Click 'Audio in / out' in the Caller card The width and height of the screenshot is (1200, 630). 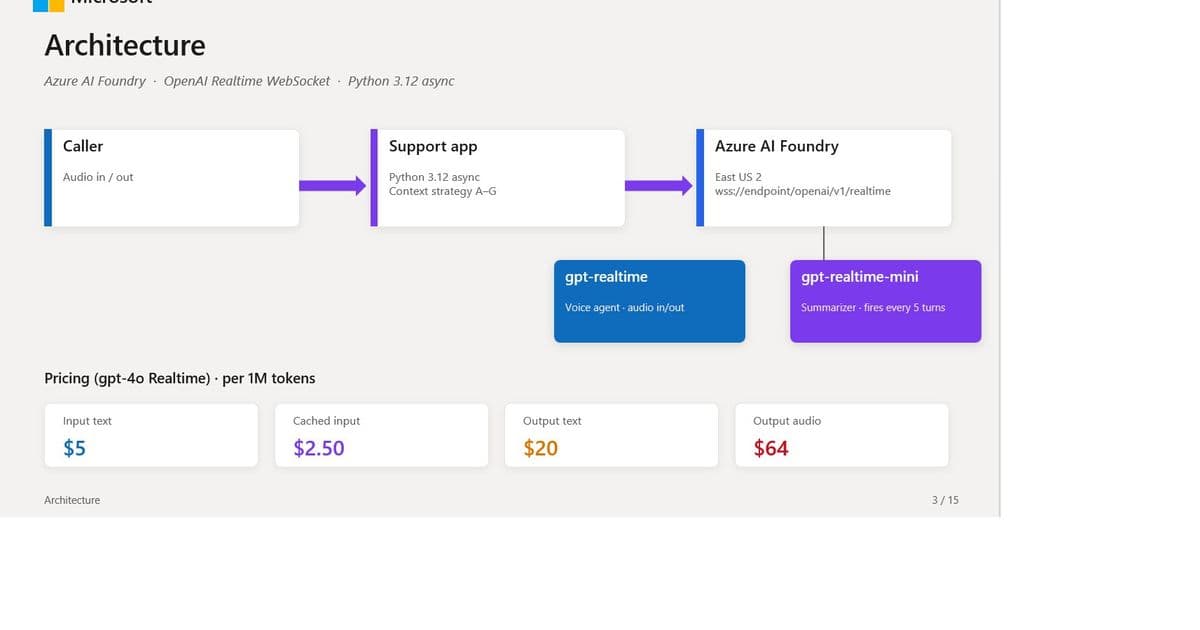pyautogui.click(x=98, y=177)
